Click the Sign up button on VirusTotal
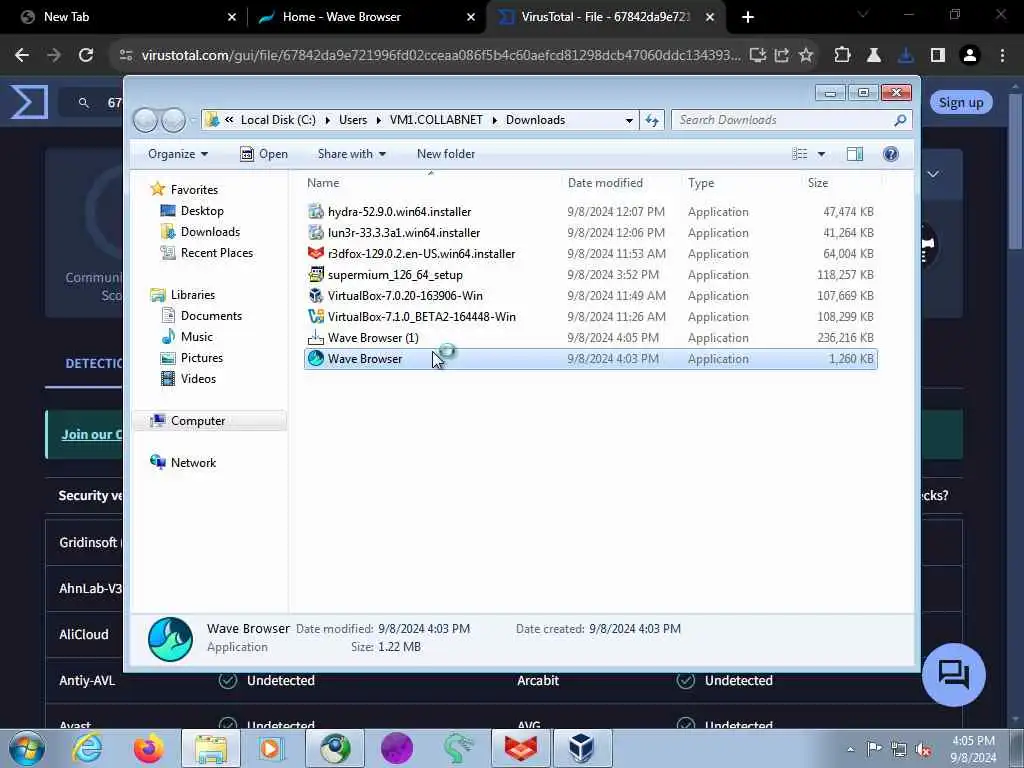The image size is (1024, 768). 961,103
